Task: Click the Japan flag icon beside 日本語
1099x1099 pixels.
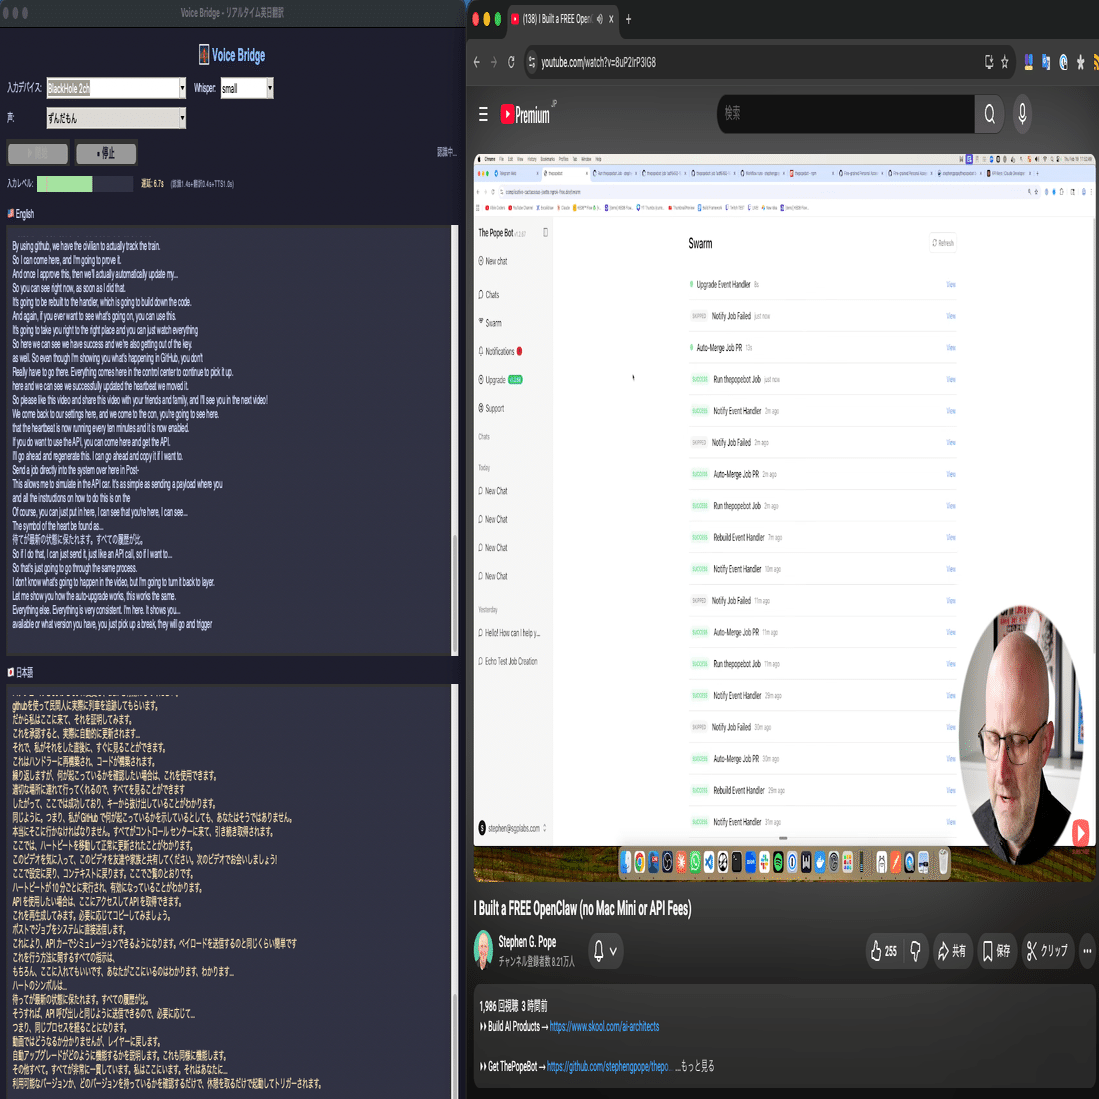Action: [x=11, y=672]
